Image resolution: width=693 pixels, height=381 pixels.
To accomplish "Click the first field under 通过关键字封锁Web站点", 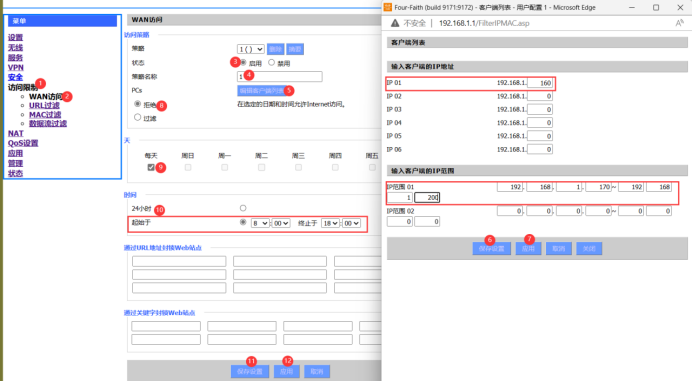I will (166, 326).
